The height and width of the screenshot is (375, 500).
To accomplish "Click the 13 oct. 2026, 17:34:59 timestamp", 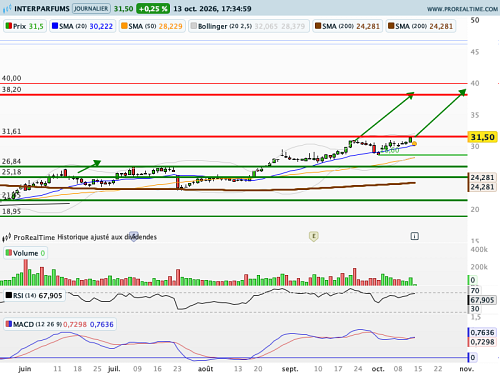I will 212,9.
